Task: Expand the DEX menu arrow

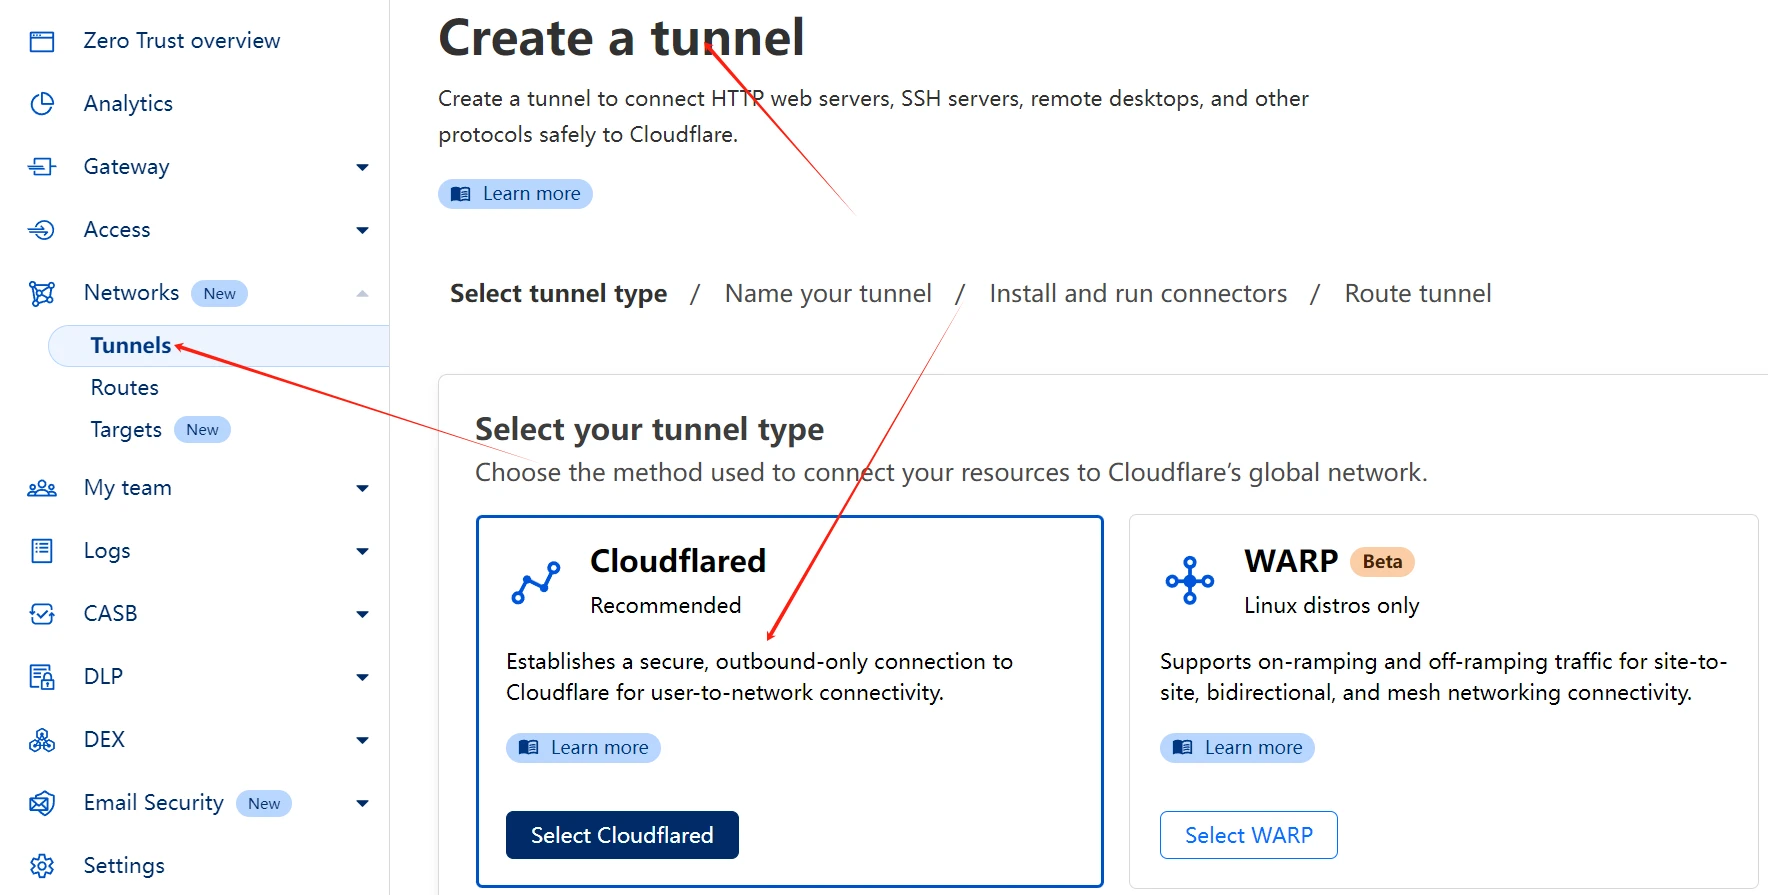Action: point(363,740)
